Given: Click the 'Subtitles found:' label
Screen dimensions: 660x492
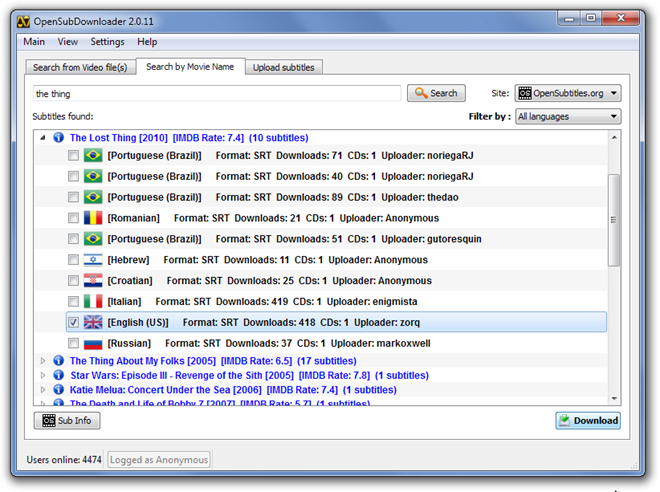Looking at the screenshot, I should pos(63,116).
